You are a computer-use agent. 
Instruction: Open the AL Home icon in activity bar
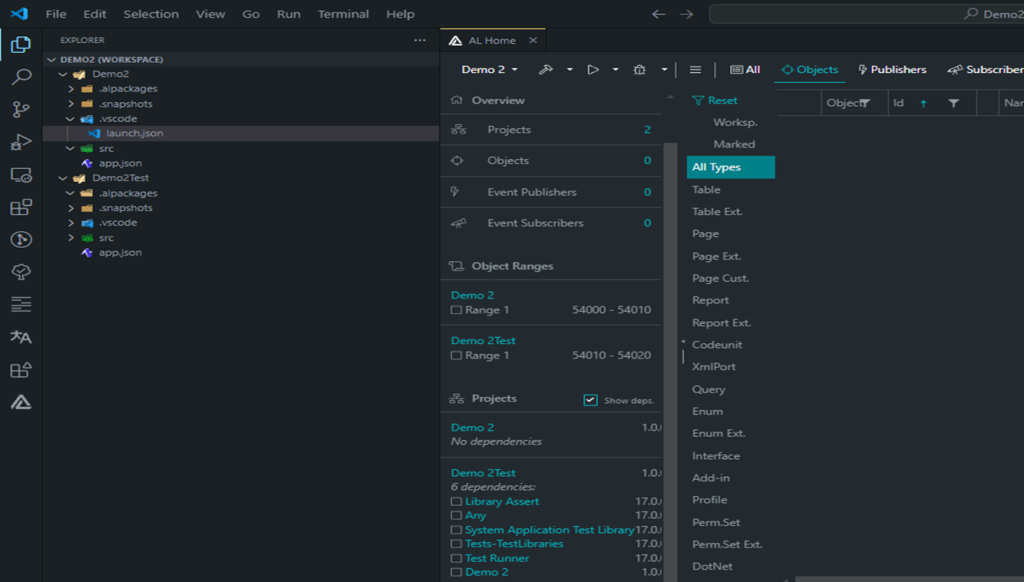(21, 402)
